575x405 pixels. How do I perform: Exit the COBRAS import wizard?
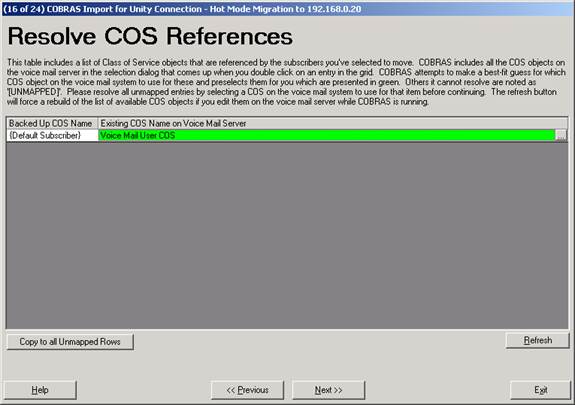[x=541, y=390]
